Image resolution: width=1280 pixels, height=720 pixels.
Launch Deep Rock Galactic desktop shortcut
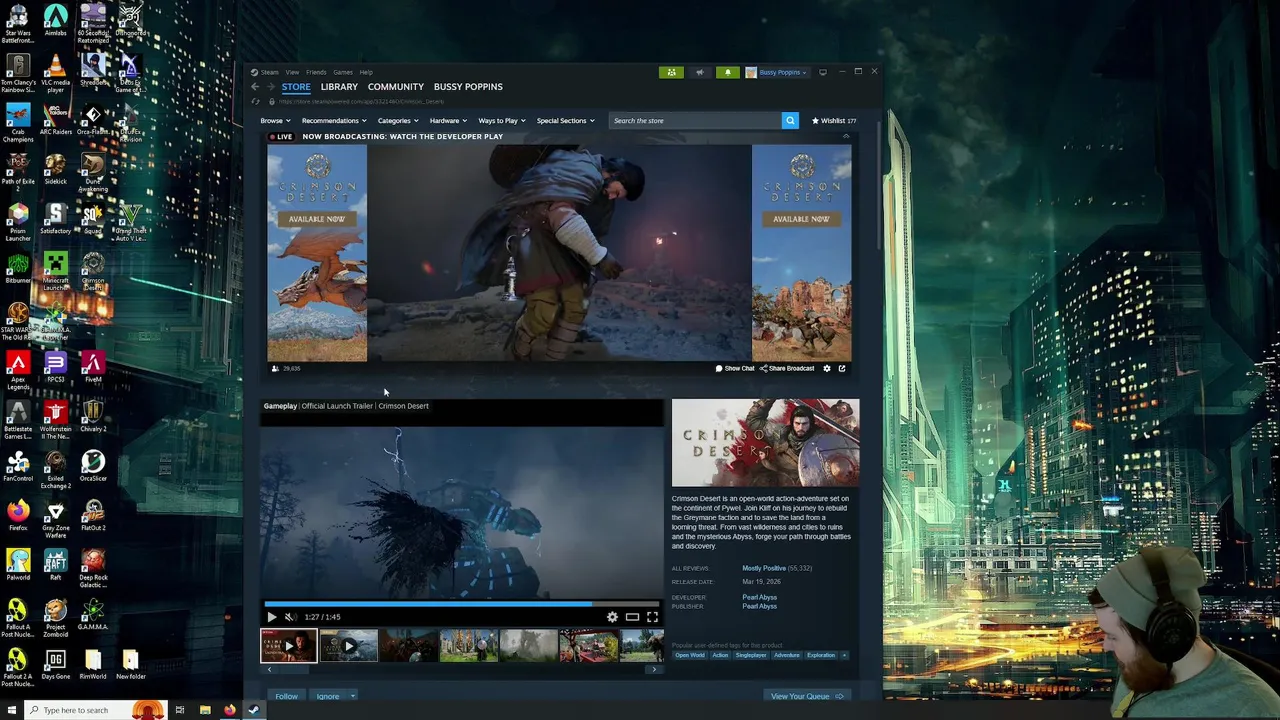click(x=93, y=568)
